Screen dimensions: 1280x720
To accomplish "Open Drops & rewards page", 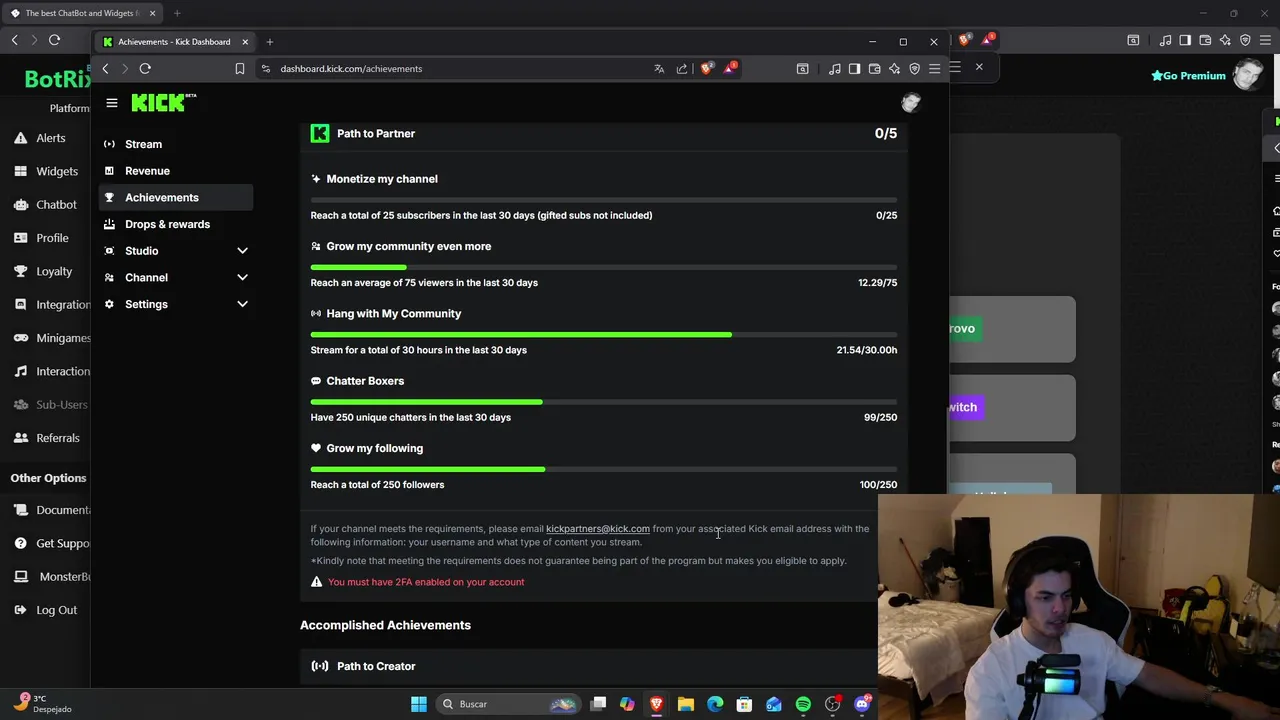I will [167, 224].
